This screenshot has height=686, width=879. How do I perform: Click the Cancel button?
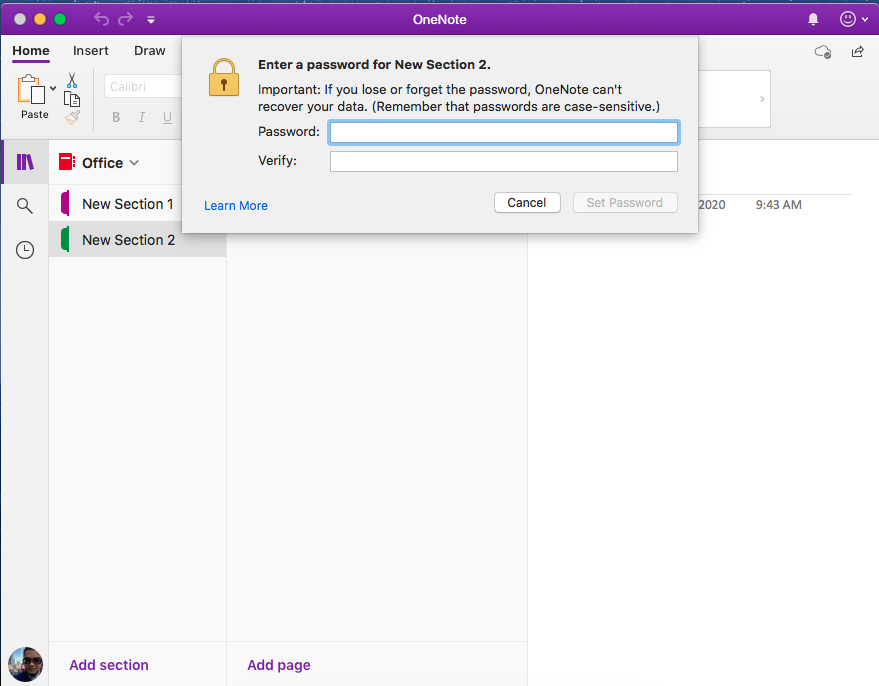[x=527, y=202]
